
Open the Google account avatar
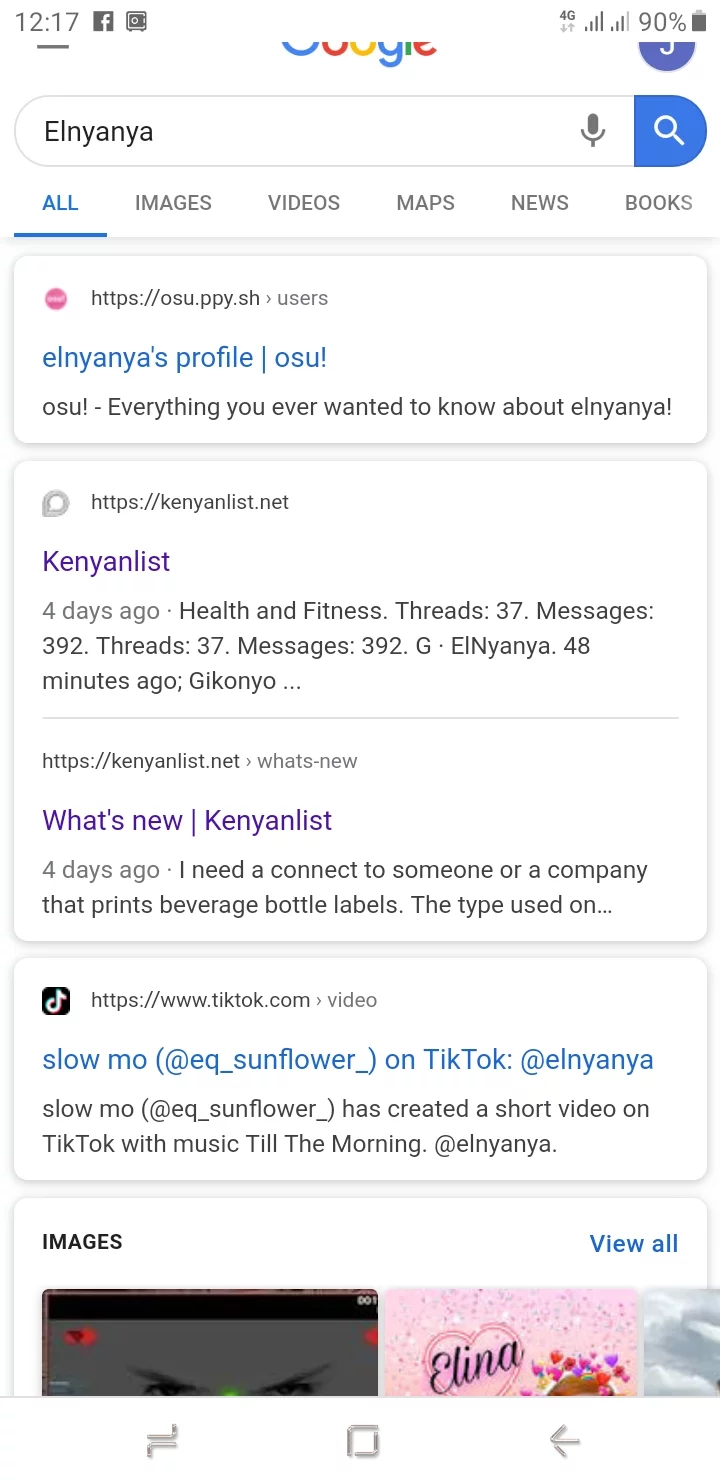[x=666, y=48]
